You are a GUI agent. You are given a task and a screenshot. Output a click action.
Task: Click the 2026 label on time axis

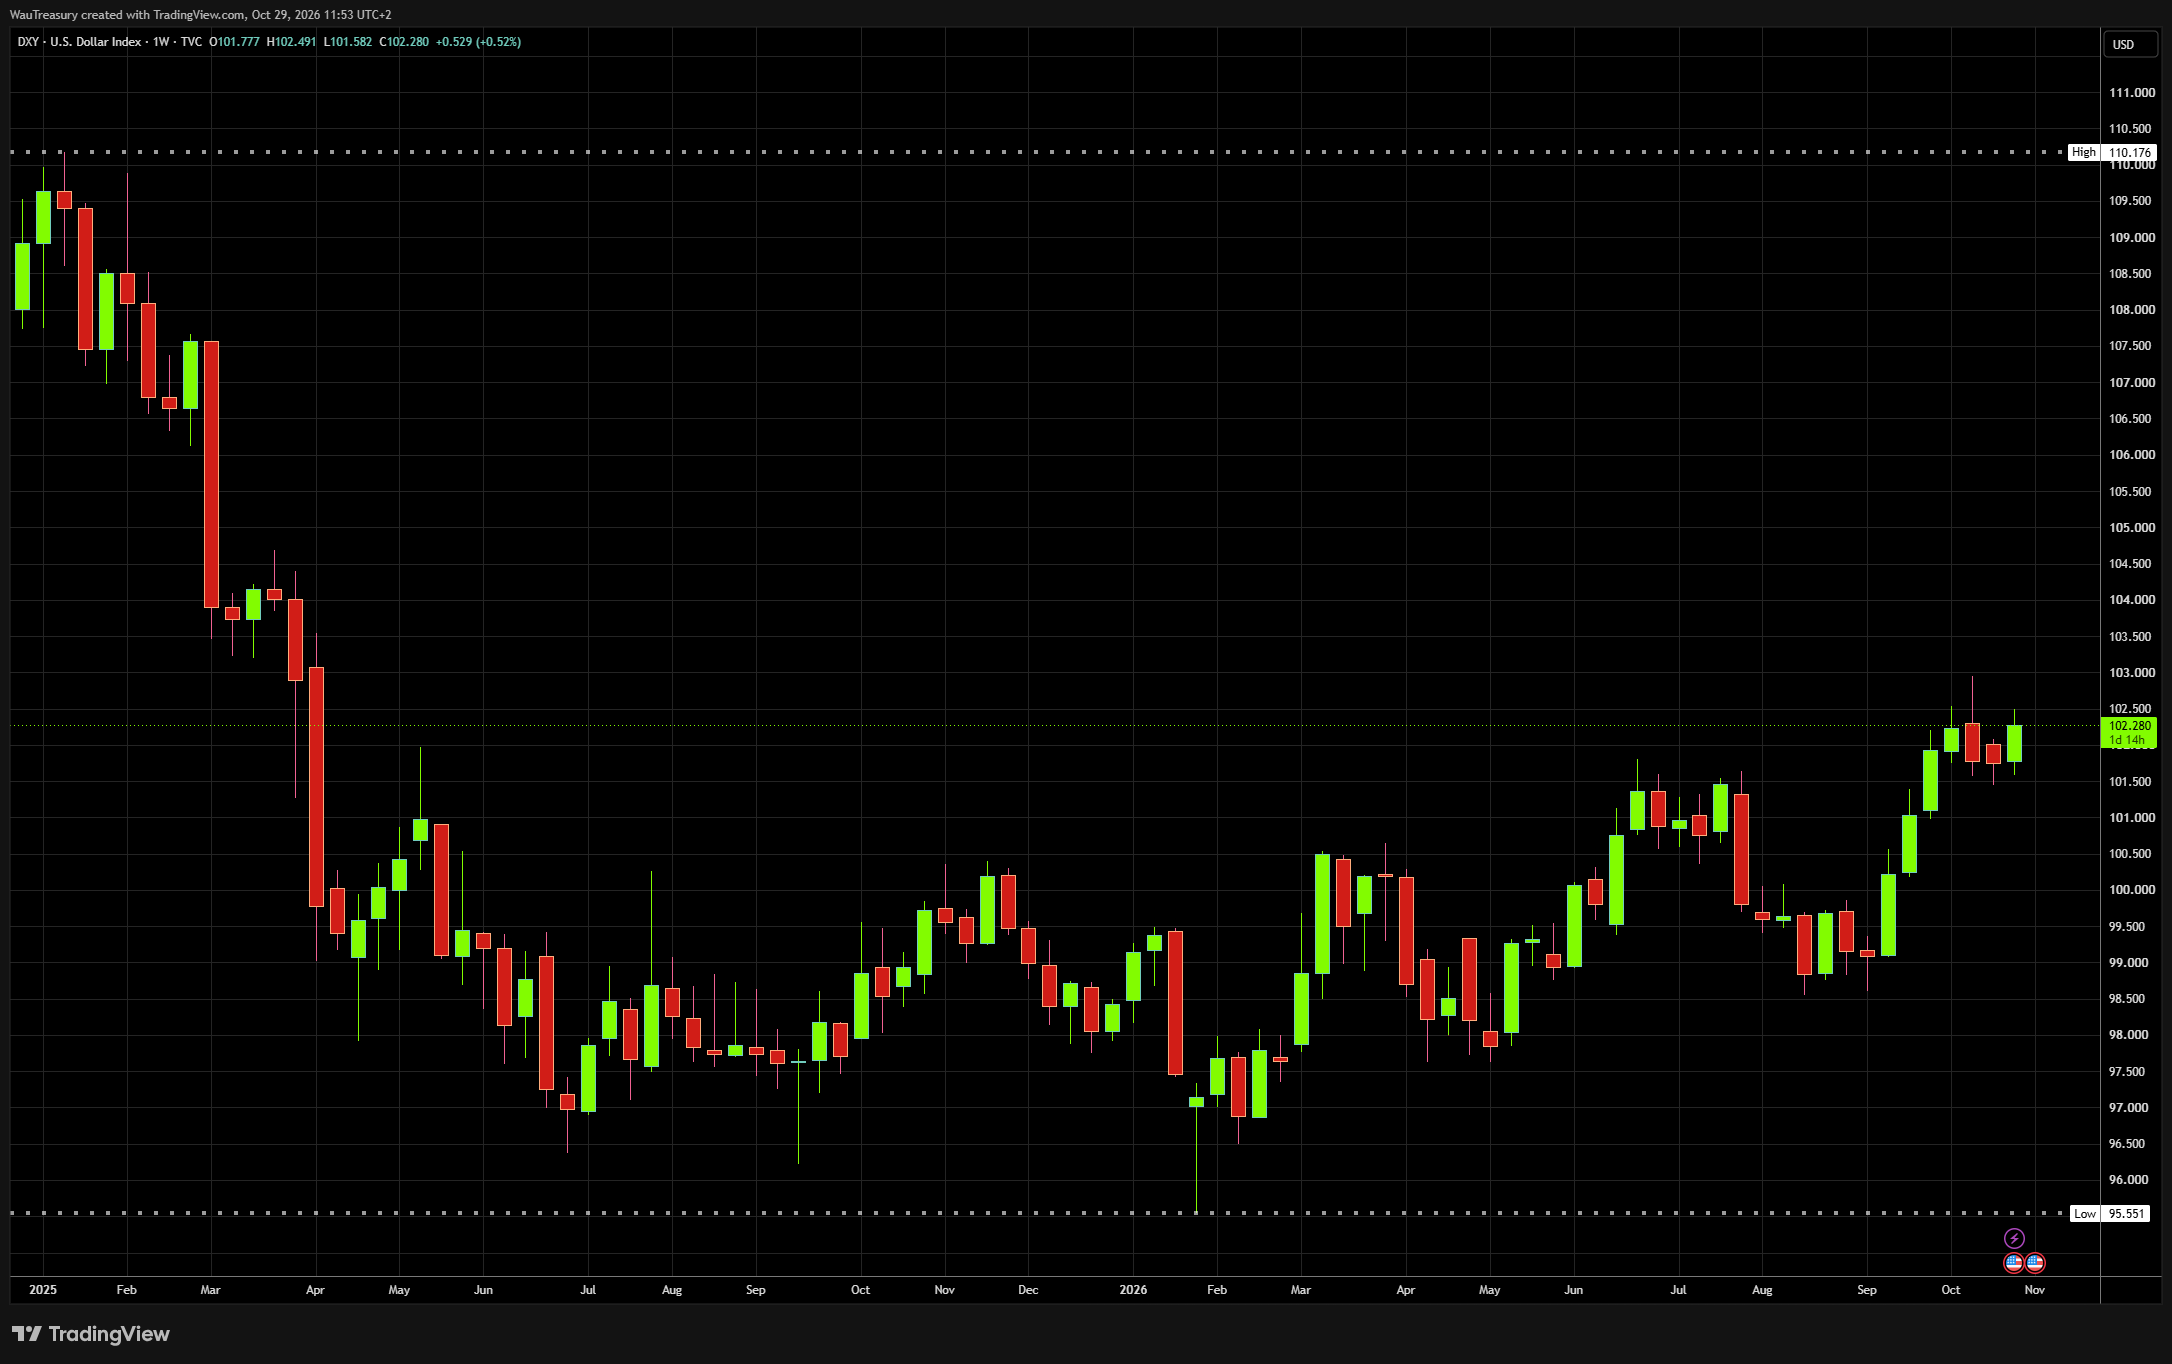click(x=1133, y=1290)
